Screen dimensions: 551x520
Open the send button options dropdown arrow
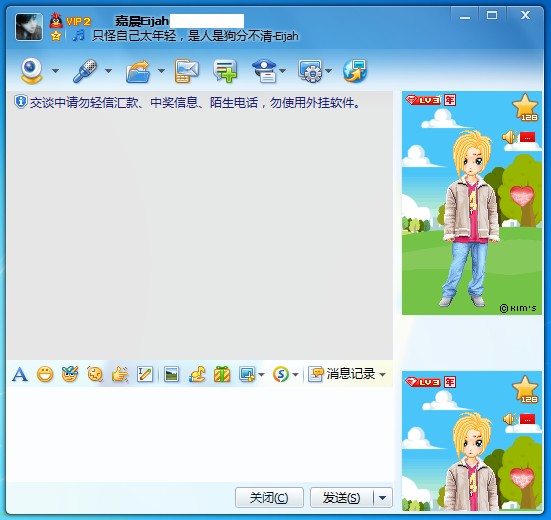(x=383, y=498)
